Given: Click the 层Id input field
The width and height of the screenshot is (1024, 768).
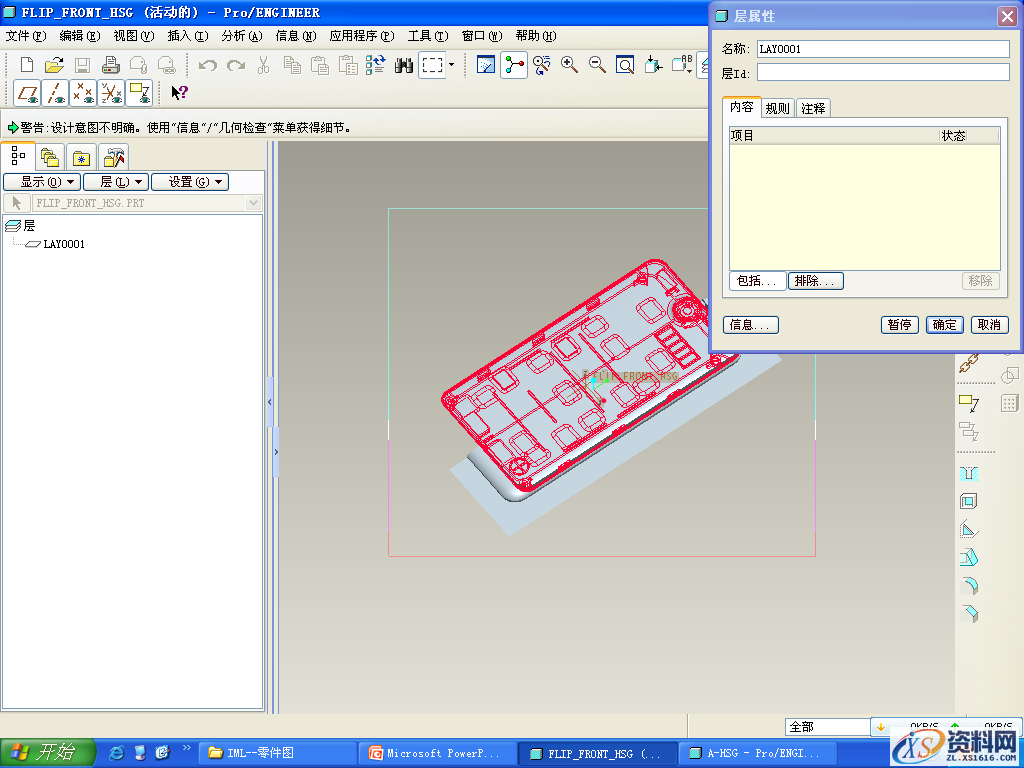Looking at the screenshot, I should (x=883, y=72).
